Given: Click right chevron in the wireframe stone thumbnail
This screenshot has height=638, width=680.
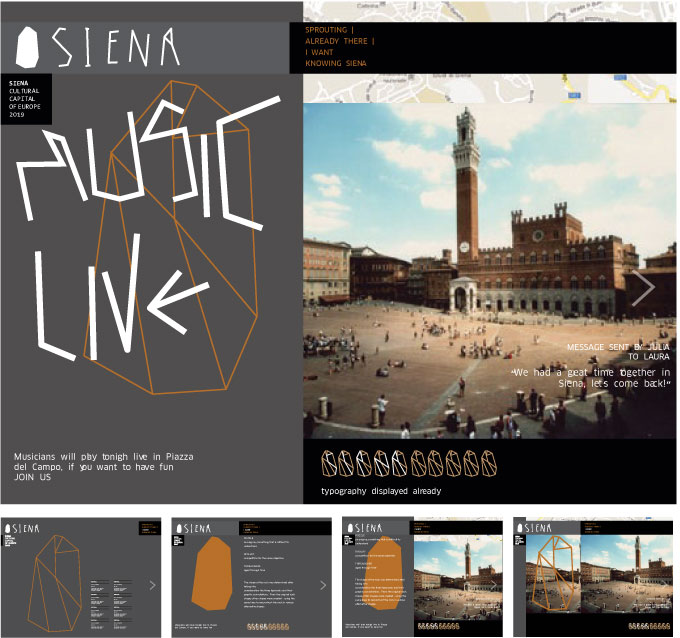Looking at the screenshot, I should pos(152,586).
